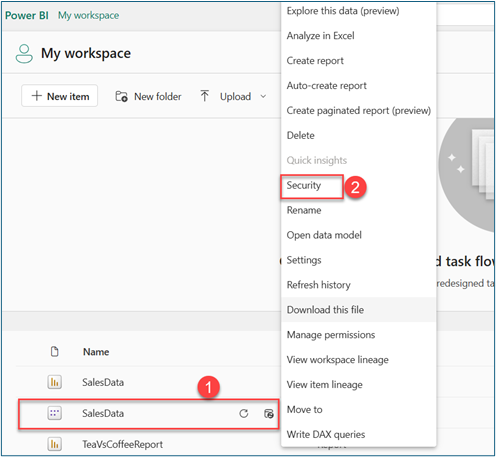
Task: Open Security for the semantic model
Action: point(304,185)
